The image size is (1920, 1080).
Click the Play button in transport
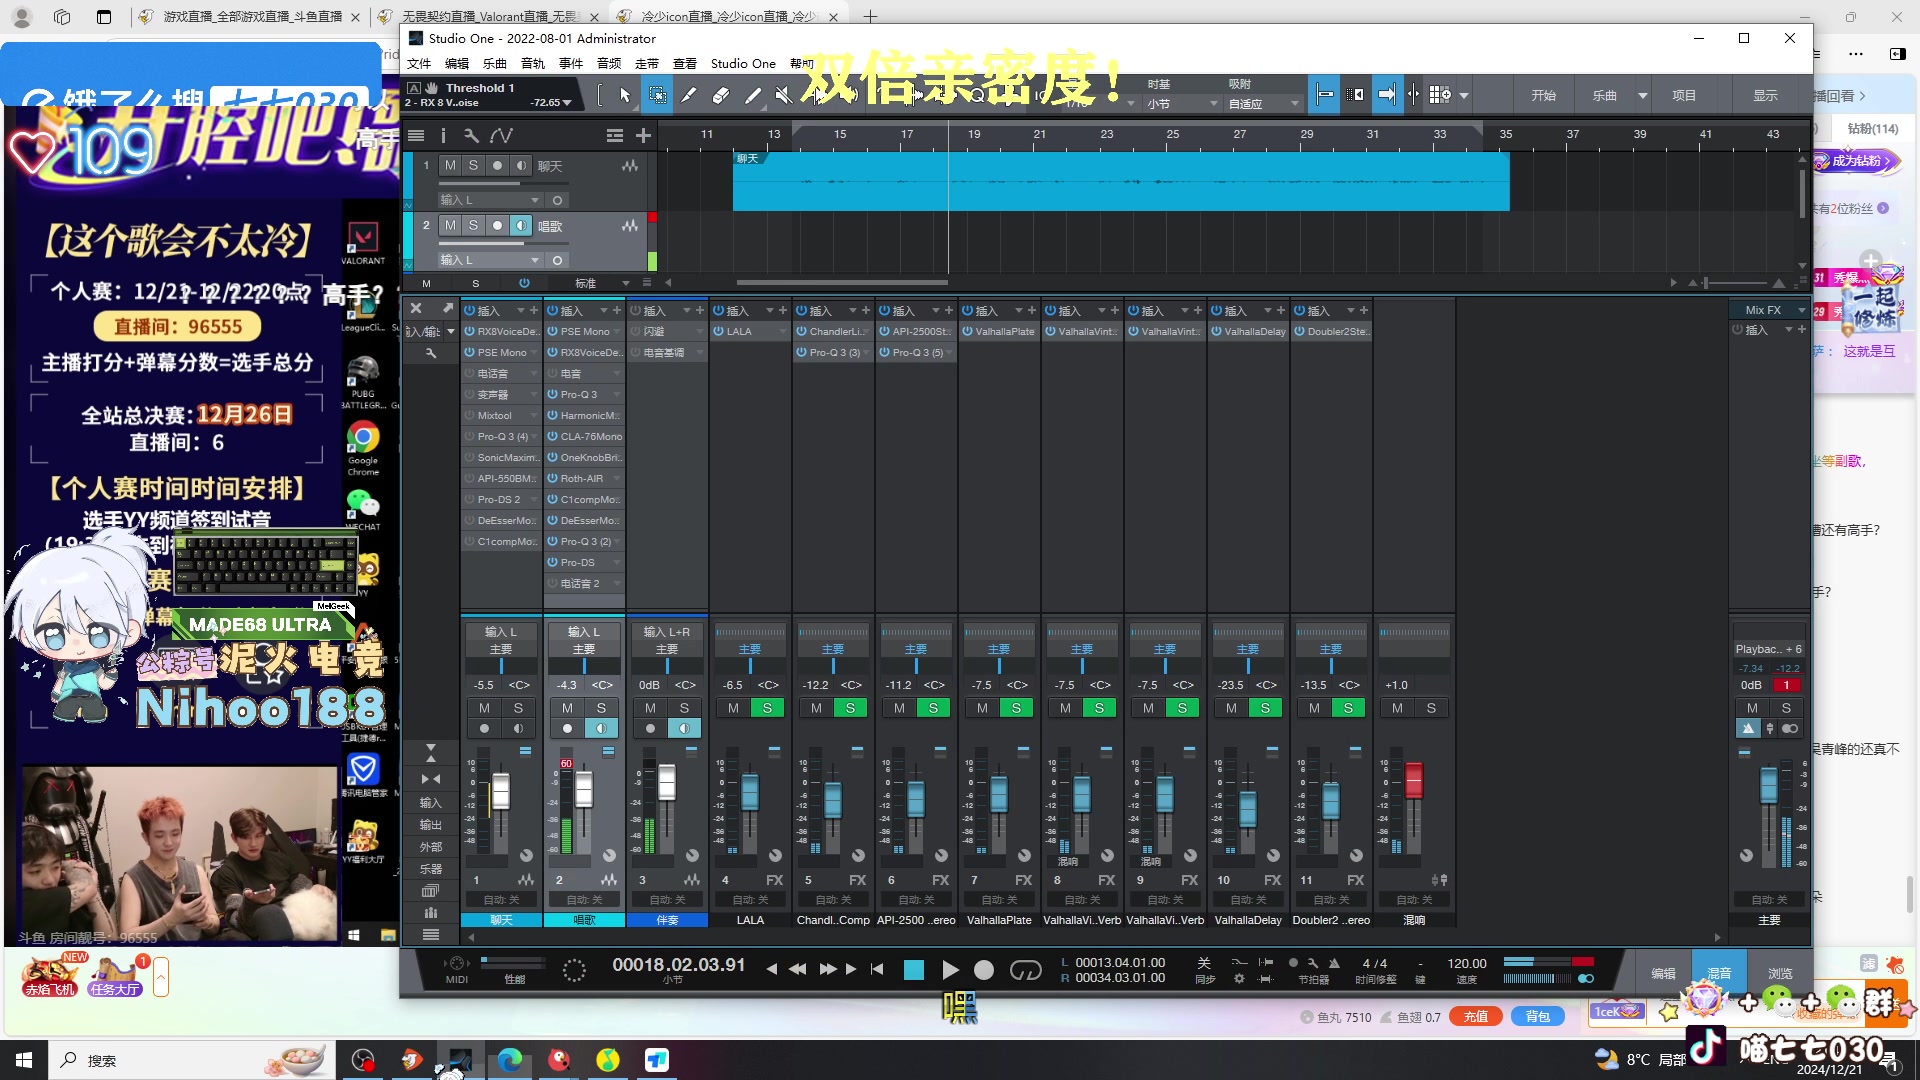click(950, 969)
